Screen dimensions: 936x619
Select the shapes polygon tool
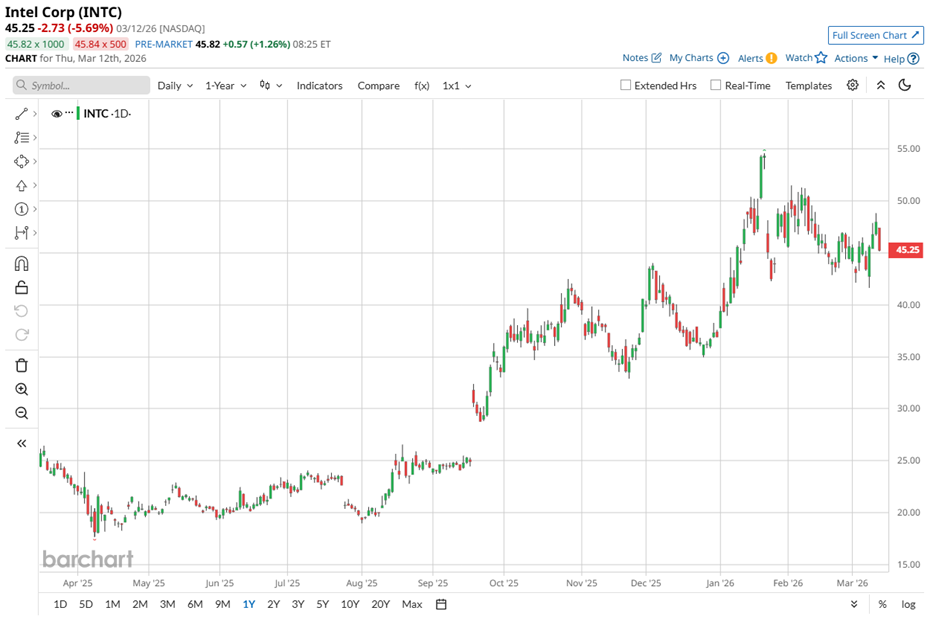(21, 161)
